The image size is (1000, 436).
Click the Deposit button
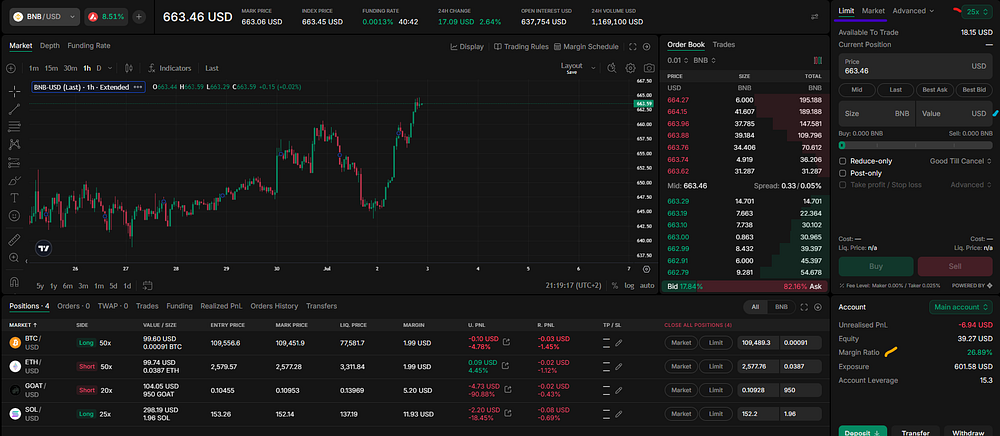862,432
